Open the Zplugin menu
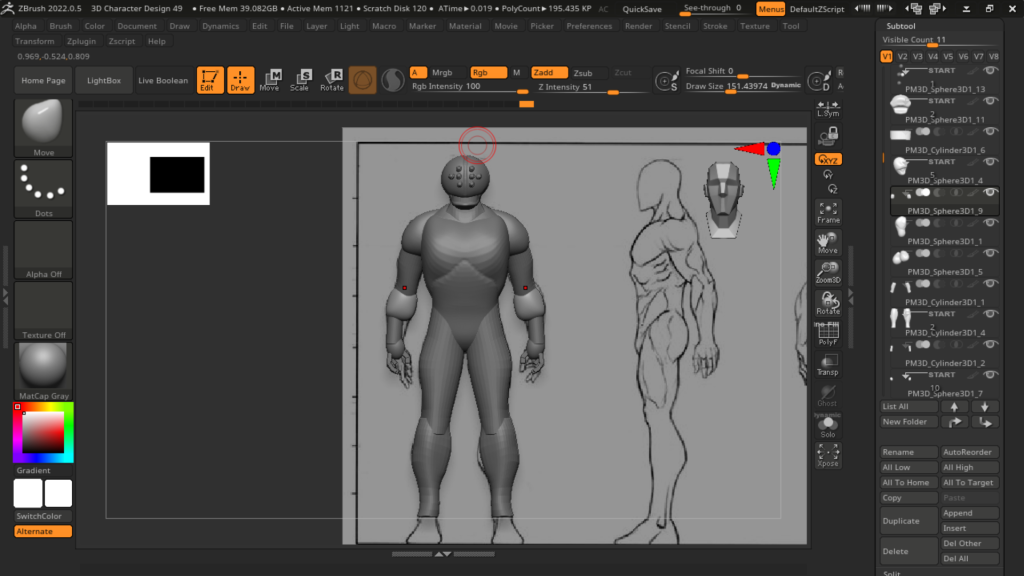 click(82, 42)
